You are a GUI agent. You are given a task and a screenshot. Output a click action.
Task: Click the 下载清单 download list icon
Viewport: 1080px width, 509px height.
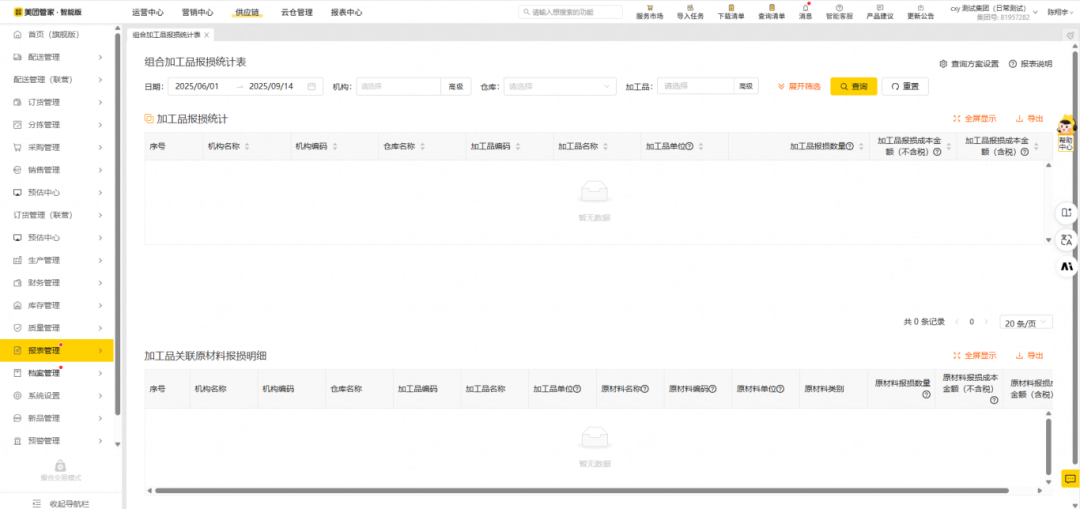click(731, 8)
